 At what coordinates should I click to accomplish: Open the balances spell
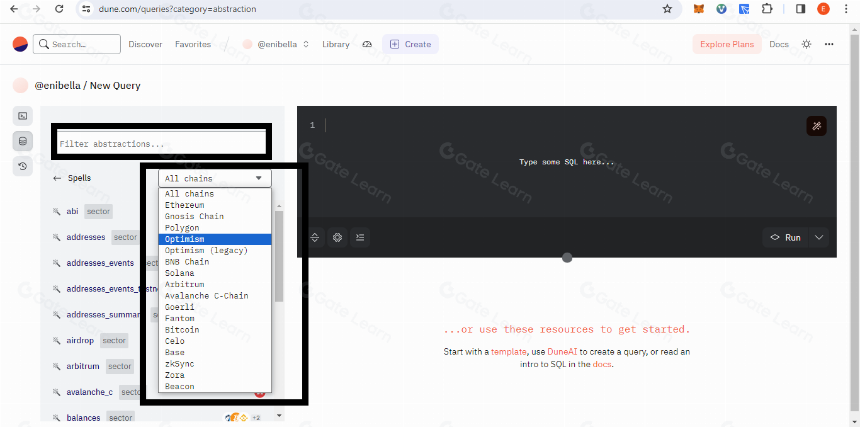click(83, 418)
